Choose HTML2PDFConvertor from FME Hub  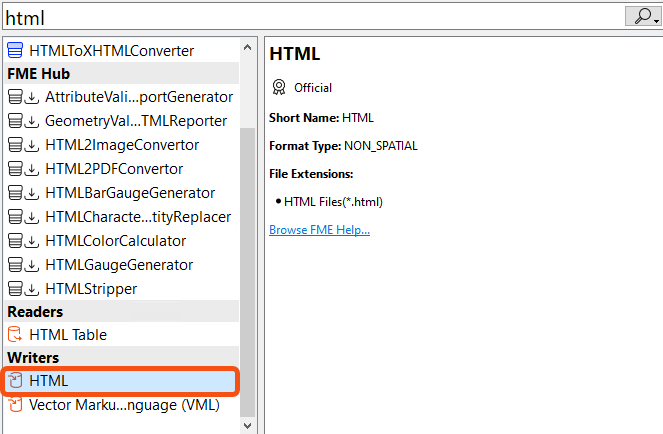pos(121,169)
